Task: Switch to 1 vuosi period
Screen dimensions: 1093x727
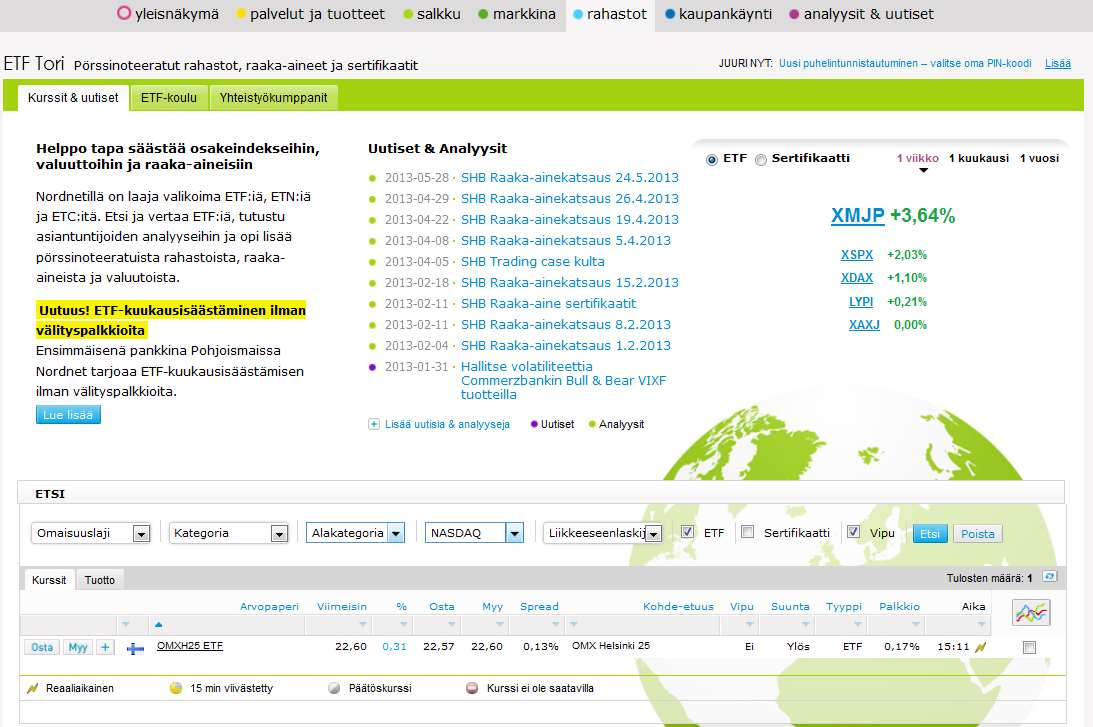Action: pos(1039,158)
